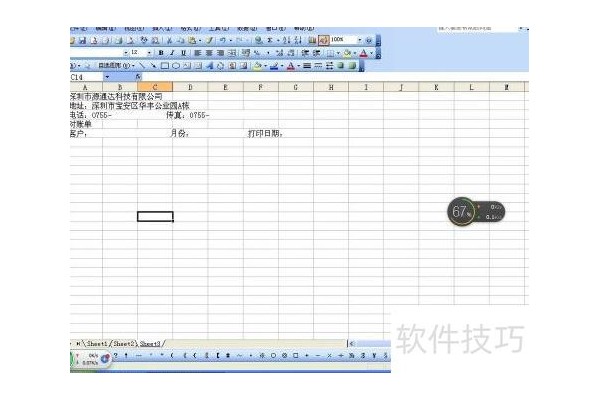The height and width of the screenshot is (400, 600).
Task: Click the drawing toolbar Fill Color bucket
Action: [258, 66]
